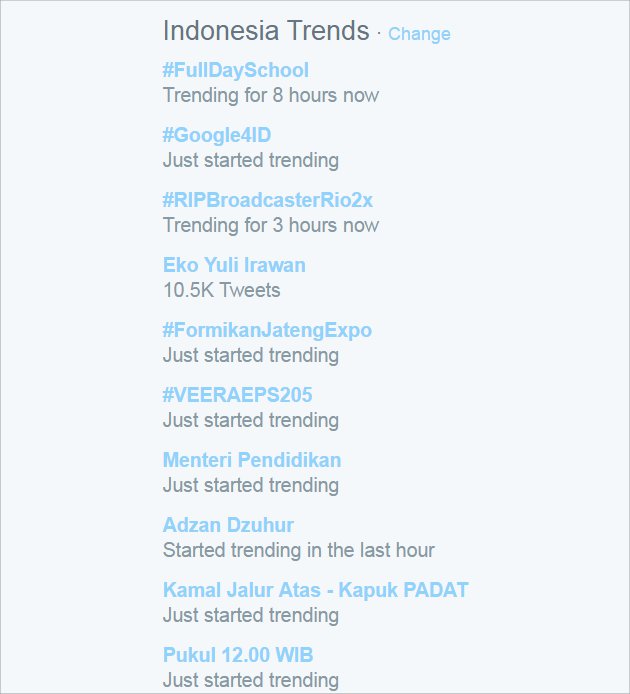The height and width of the screenshot is (694, 630).
Task: Click the "Trending for 3 hours now" text
Action: pyautogui.click(x=271, y=225)
